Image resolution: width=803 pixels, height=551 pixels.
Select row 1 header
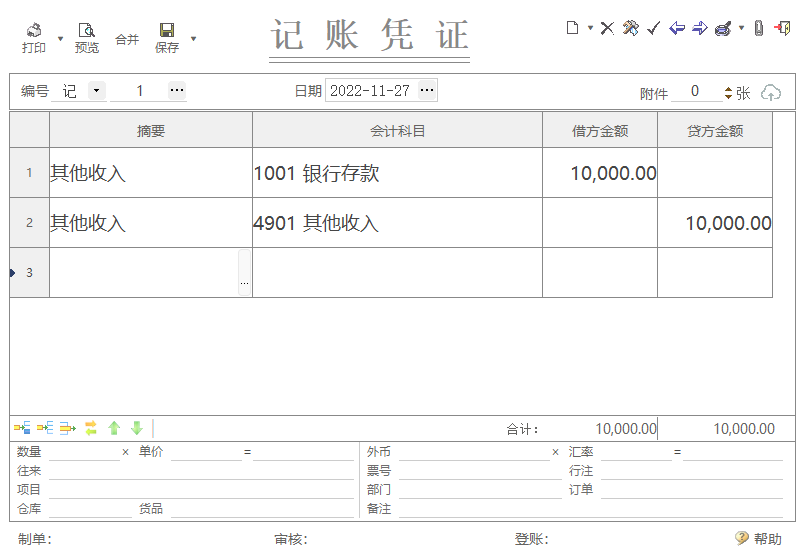pos(29,173)
